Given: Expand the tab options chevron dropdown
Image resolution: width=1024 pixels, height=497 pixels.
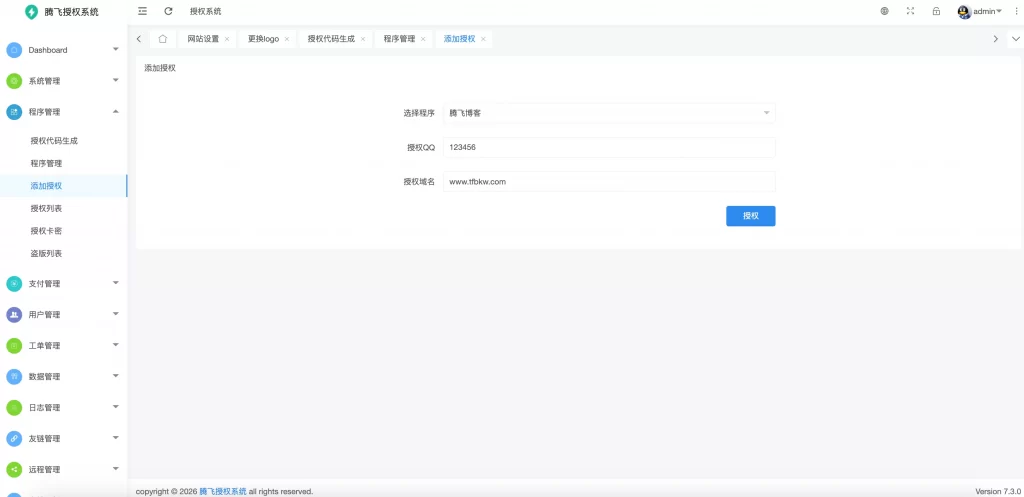Looking at the screenshot, I should point(1016,39).
